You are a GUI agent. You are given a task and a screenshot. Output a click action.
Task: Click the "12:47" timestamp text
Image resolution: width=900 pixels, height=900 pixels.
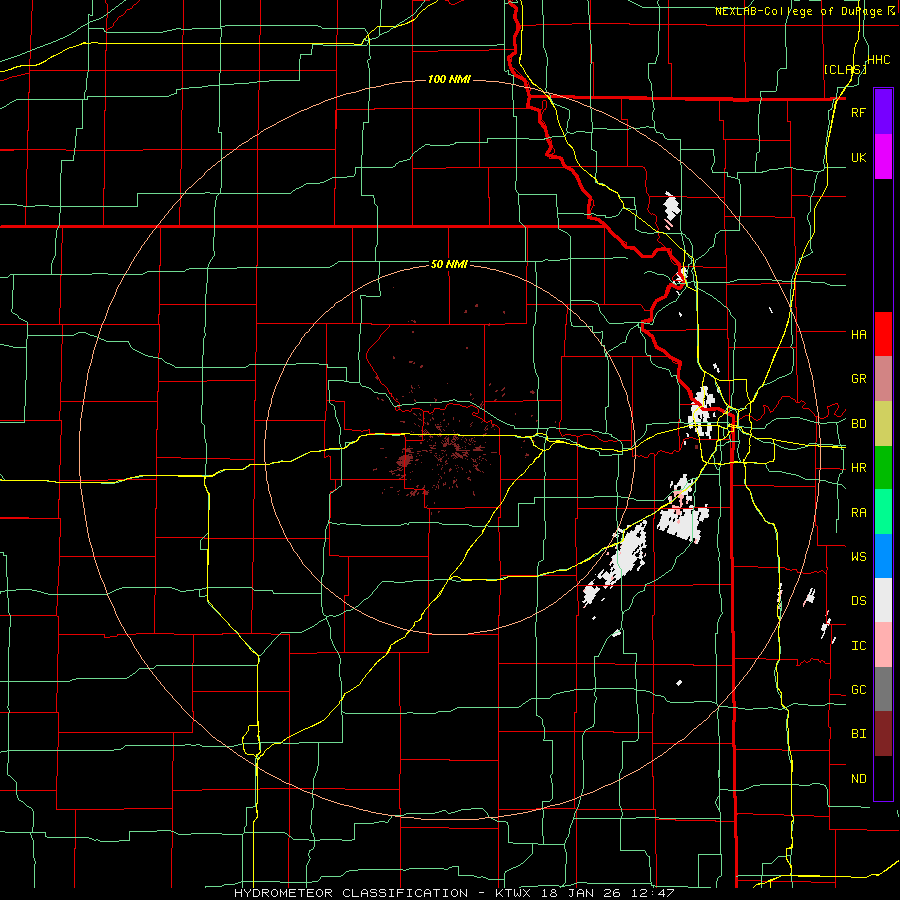652,893
